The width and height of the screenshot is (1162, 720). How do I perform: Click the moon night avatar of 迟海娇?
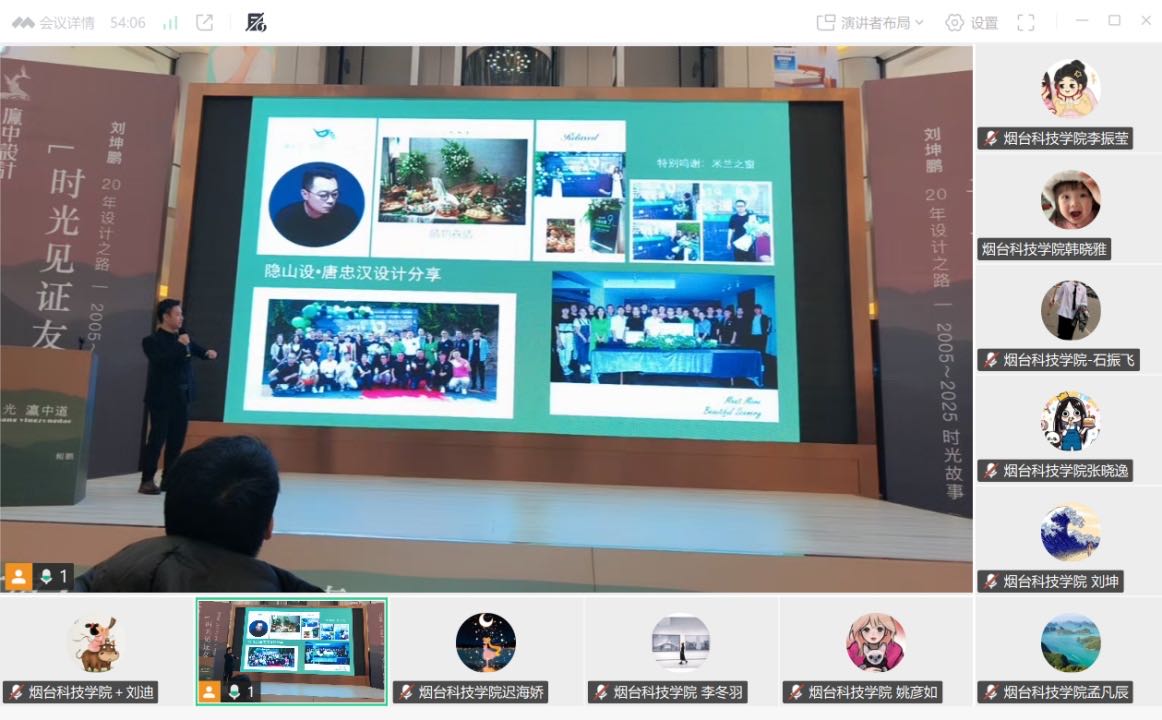pyautogui.click(x=485, y=643)
